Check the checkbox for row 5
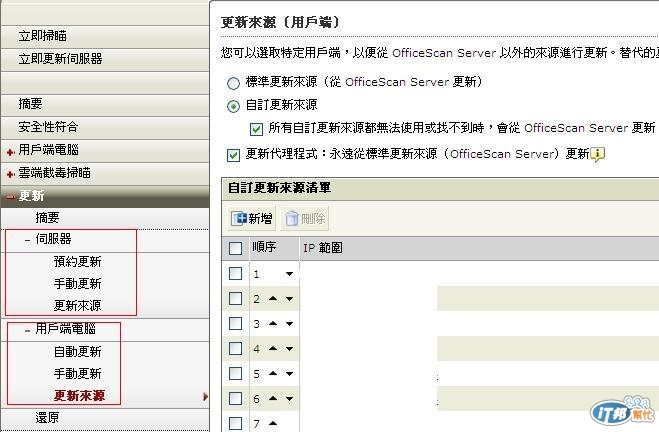Viewport: 659px width, 432px height. pos(235,373)
